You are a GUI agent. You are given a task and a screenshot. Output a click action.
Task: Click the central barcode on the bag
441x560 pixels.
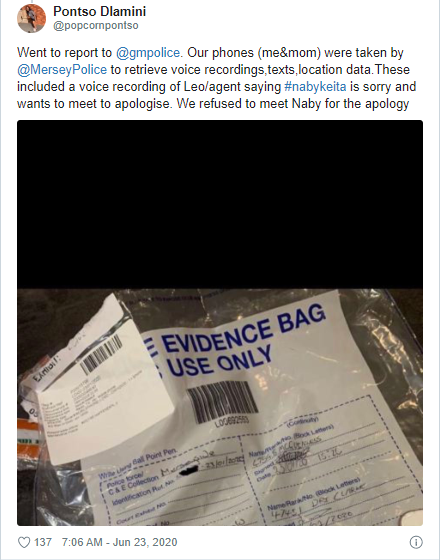coord(222,402)
